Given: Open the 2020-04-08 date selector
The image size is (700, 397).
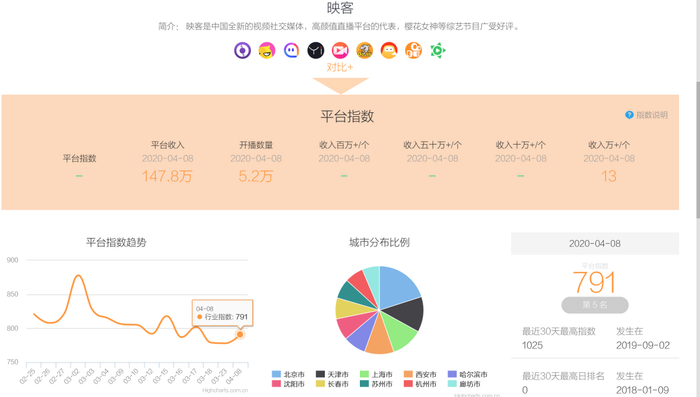Looking at the screenshot, I should (595, 243).
